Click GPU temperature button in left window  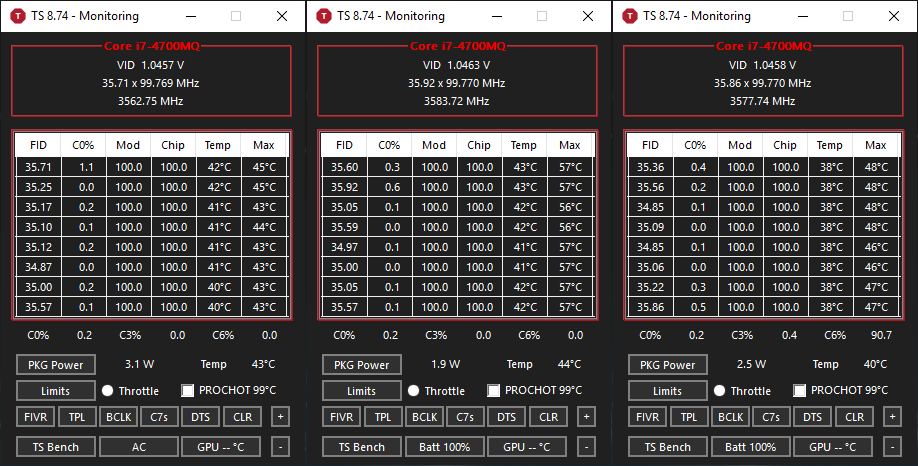coord(221,447)
